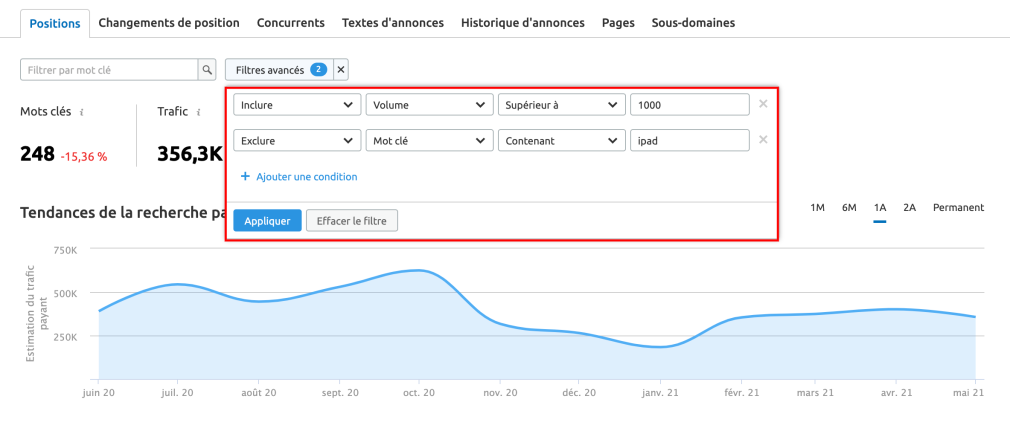This screenshot has height=425, width=1010.
Task: Click the info icon beside Trafic
Action: (x=199, y=113)
